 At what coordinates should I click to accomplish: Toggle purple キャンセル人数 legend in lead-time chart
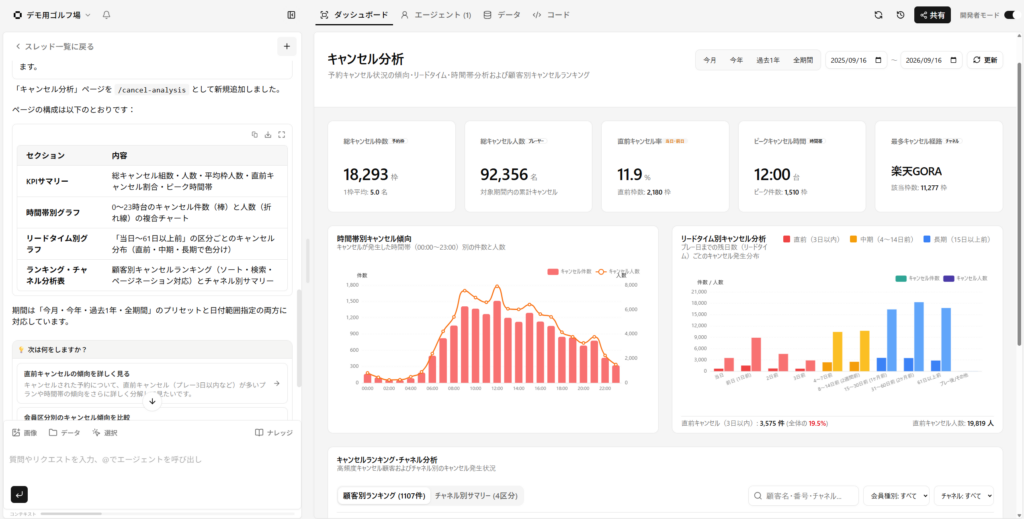[x=965, y=278]
